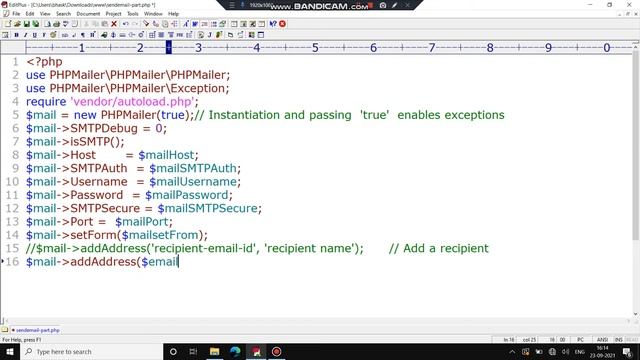Click 'PC' file format in status bar
The height and width of the screenshot is (360, 640).
[580, 340]
